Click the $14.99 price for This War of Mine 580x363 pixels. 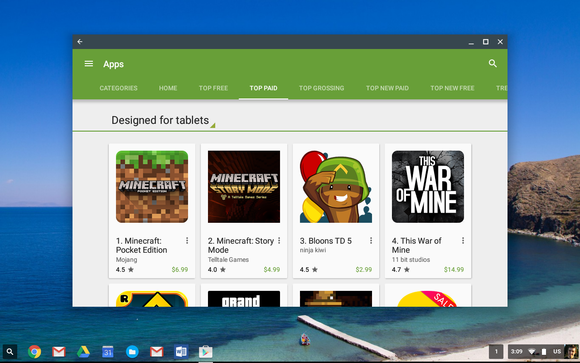click(454, 270)
